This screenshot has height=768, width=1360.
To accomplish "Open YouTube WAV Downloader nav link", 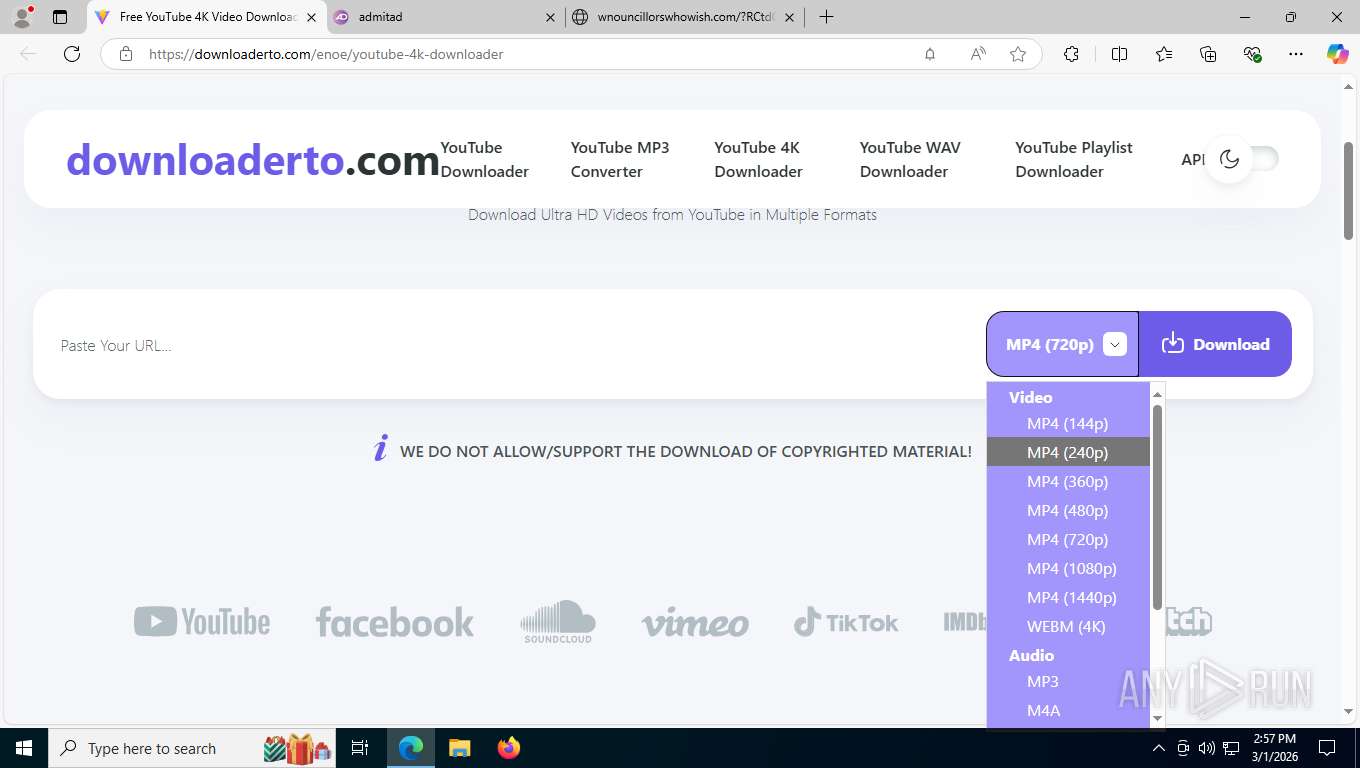I will [910, 159].
